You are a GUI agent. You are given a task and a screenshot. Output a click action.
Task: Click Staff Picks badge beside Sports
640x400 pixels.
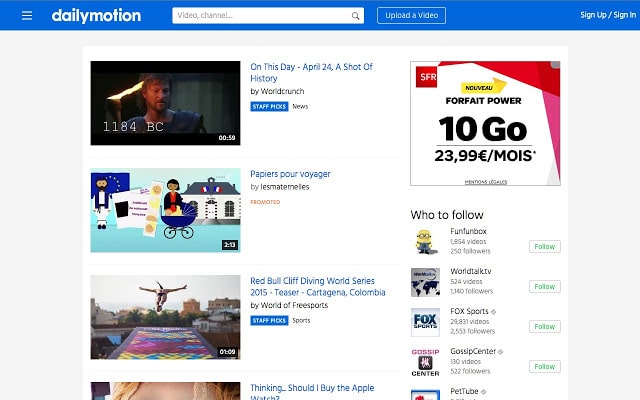click(x=269, y=320)
